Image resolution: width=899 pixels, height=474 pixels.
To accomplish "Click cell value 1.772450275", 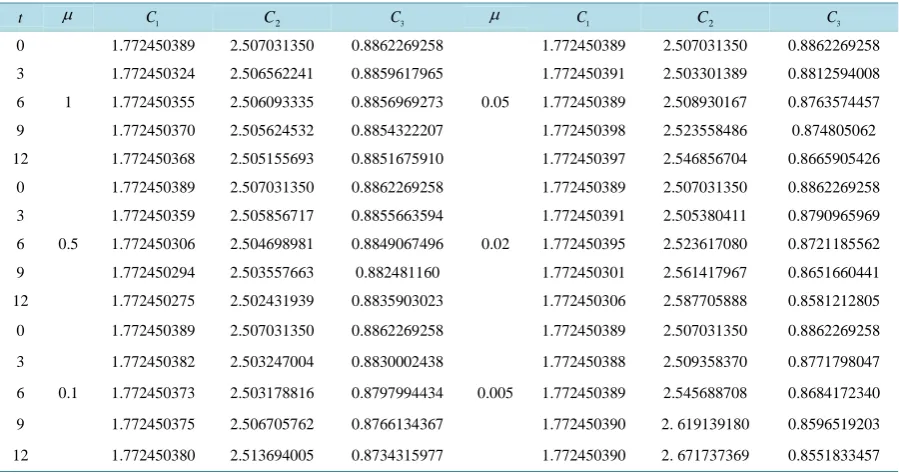I will [x=153, y=301].
